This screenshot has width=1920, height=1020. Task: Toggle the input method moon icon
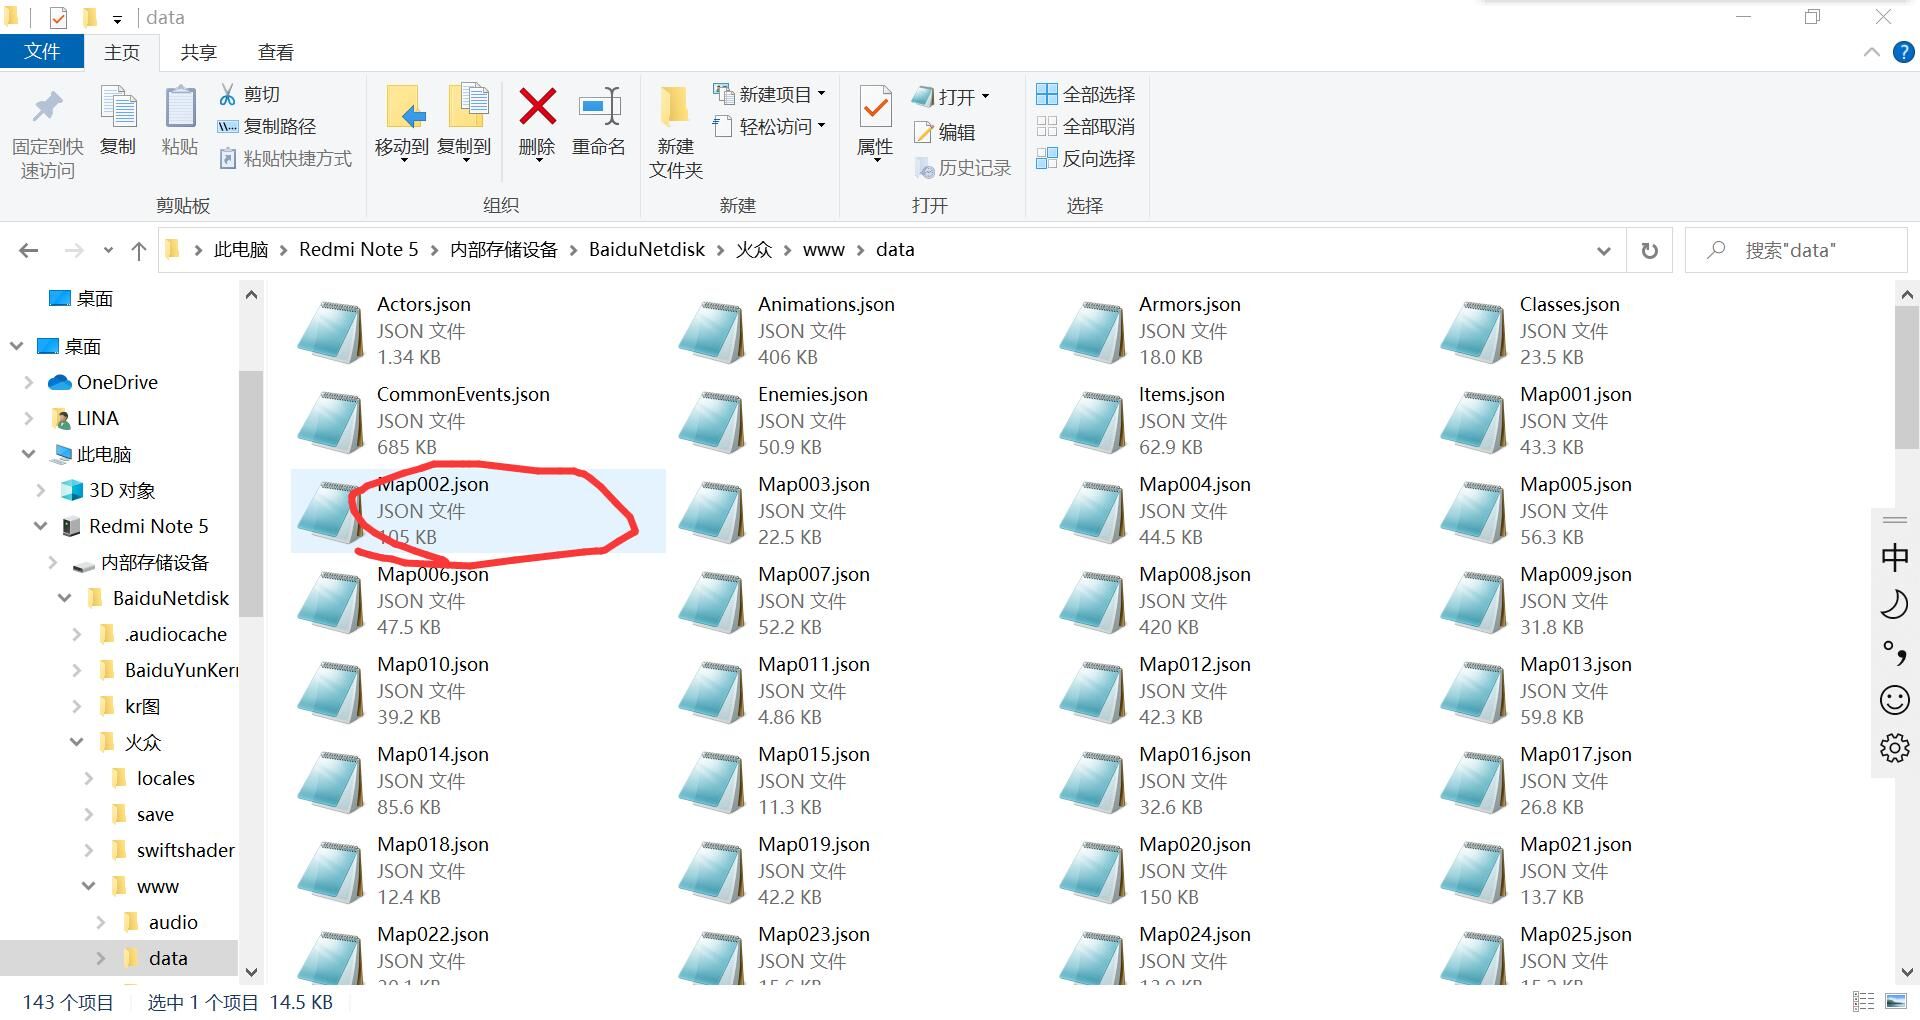(x=1894, y=604)
